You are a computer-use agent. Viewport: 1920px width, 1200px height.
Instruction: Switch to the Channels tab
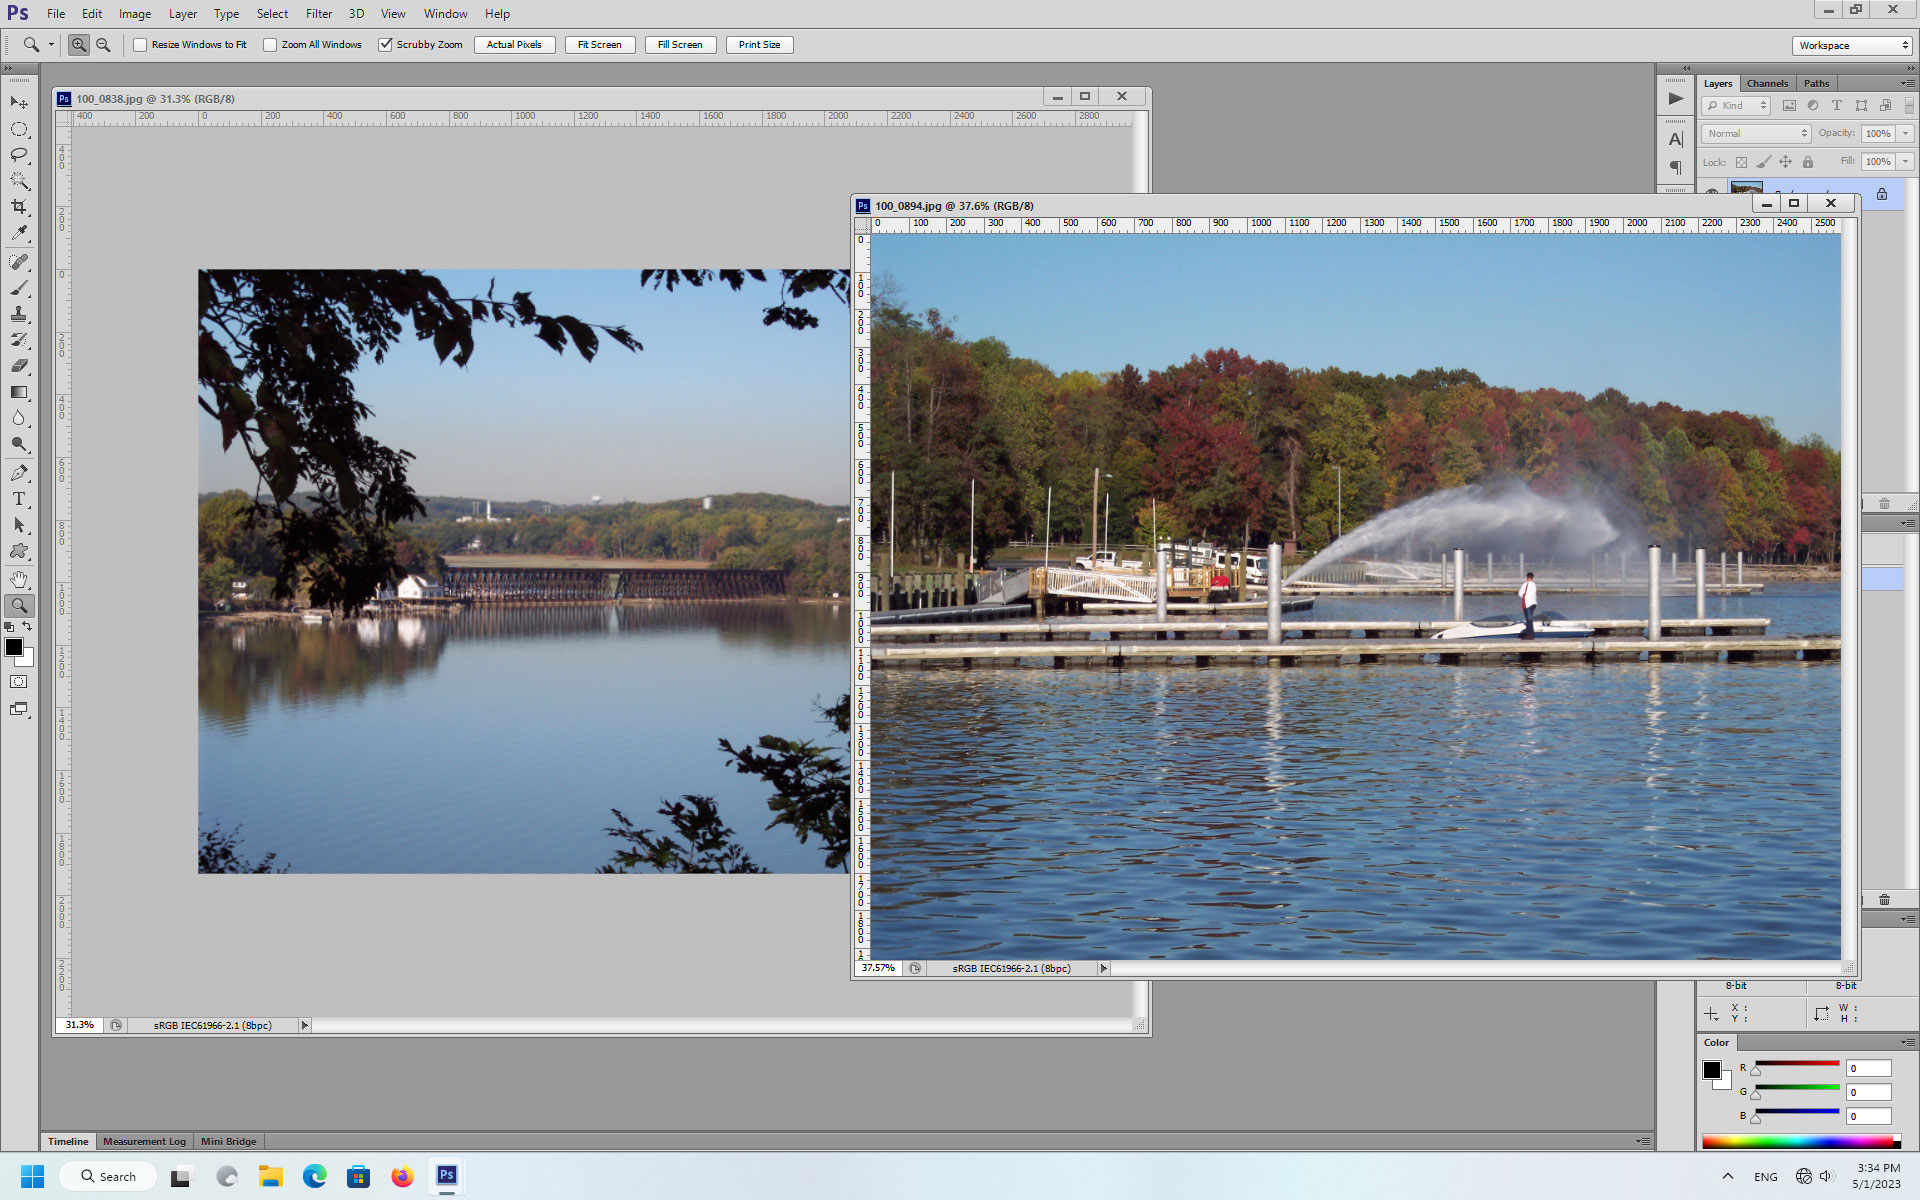point(1767,83)
